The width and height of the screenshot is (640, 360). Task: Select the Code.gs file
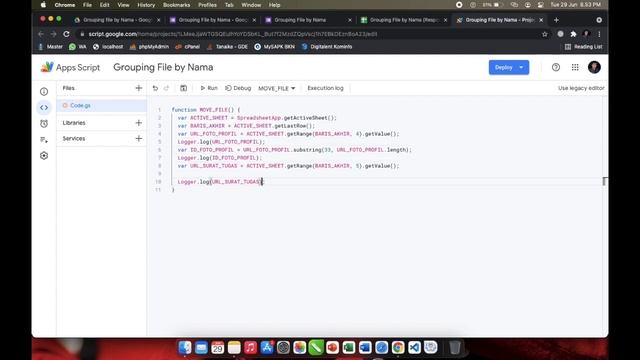pyautogui.click(x=102, y=105)
